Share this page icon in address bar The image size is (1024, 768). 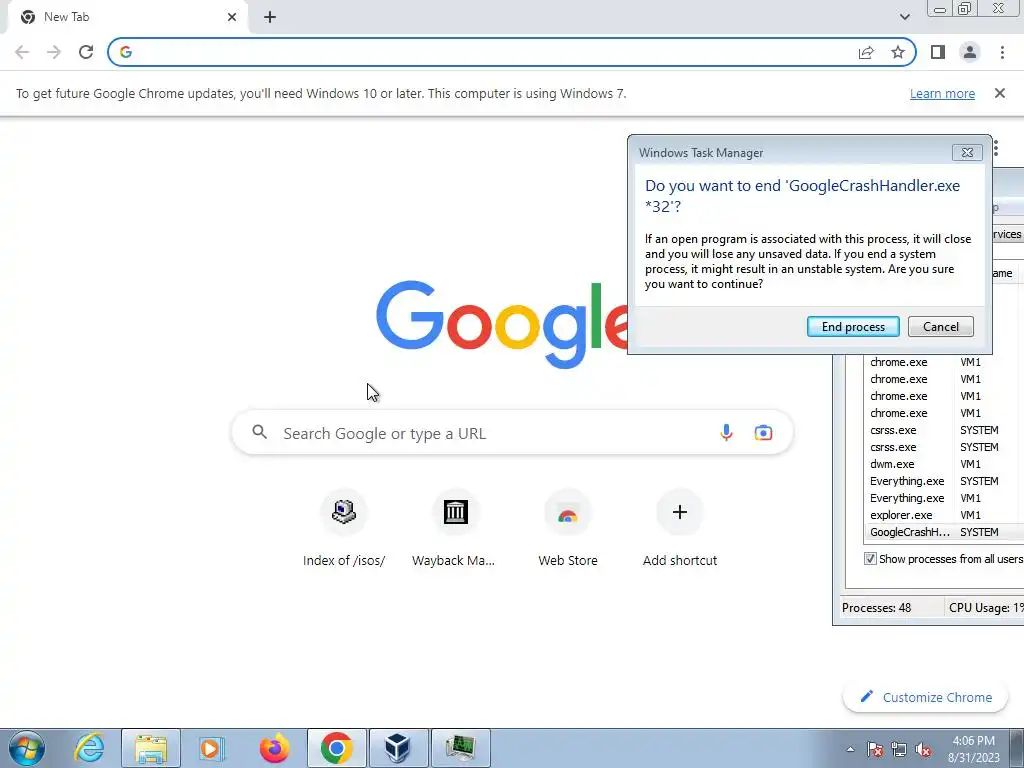click(866, 52)
